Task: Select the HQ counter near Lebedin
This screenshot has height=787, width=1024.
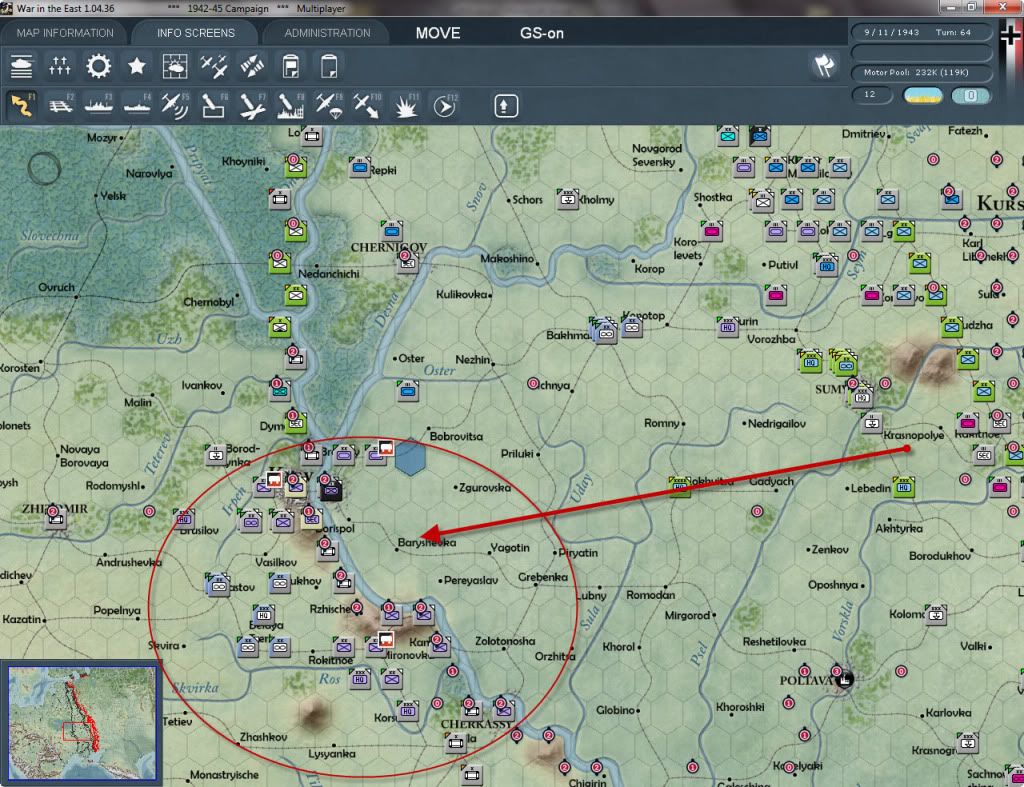Action: tap(904, 487)
